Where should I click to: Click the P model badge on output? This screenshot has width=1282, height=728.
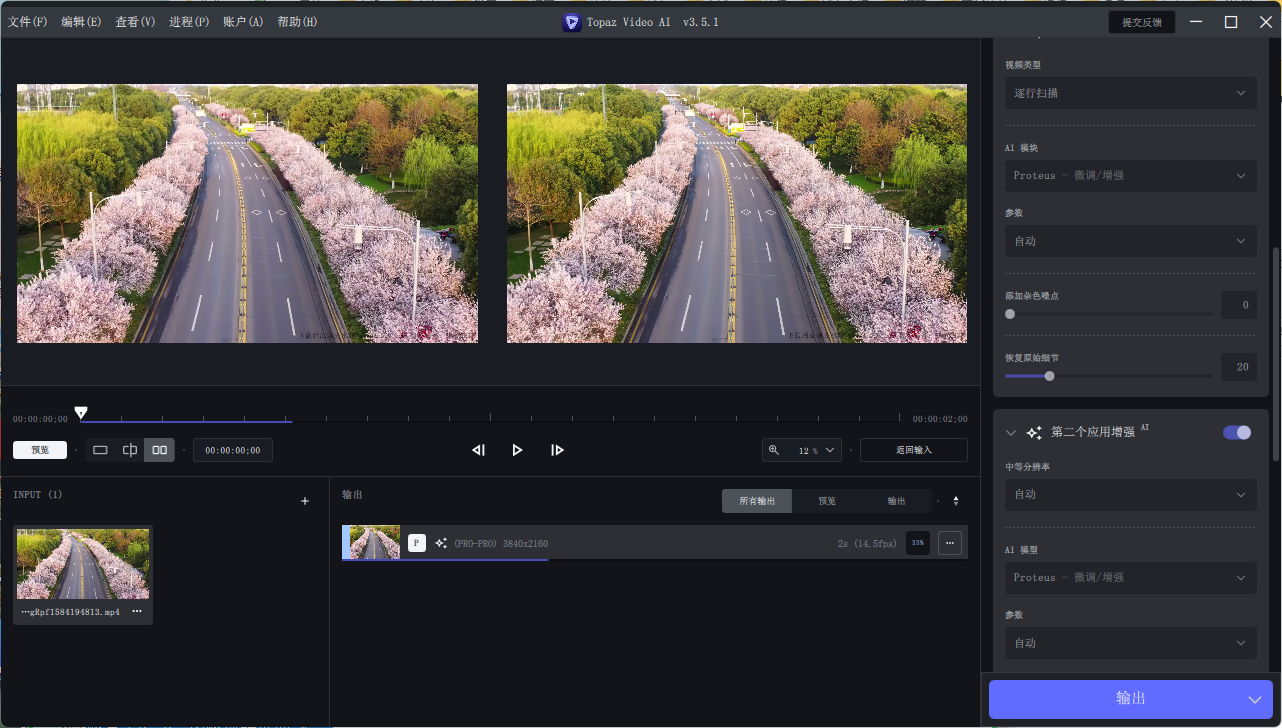point(417,543)
